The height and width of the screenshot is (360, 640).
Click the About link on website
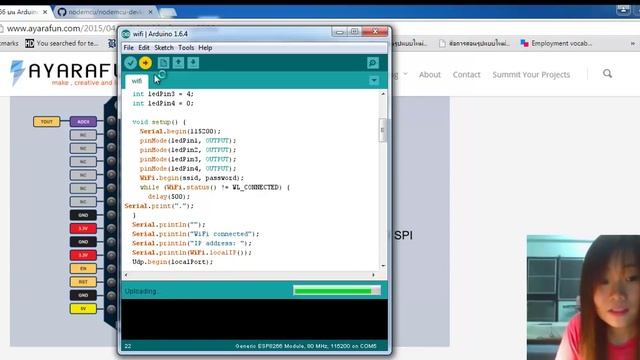(430, 75)
